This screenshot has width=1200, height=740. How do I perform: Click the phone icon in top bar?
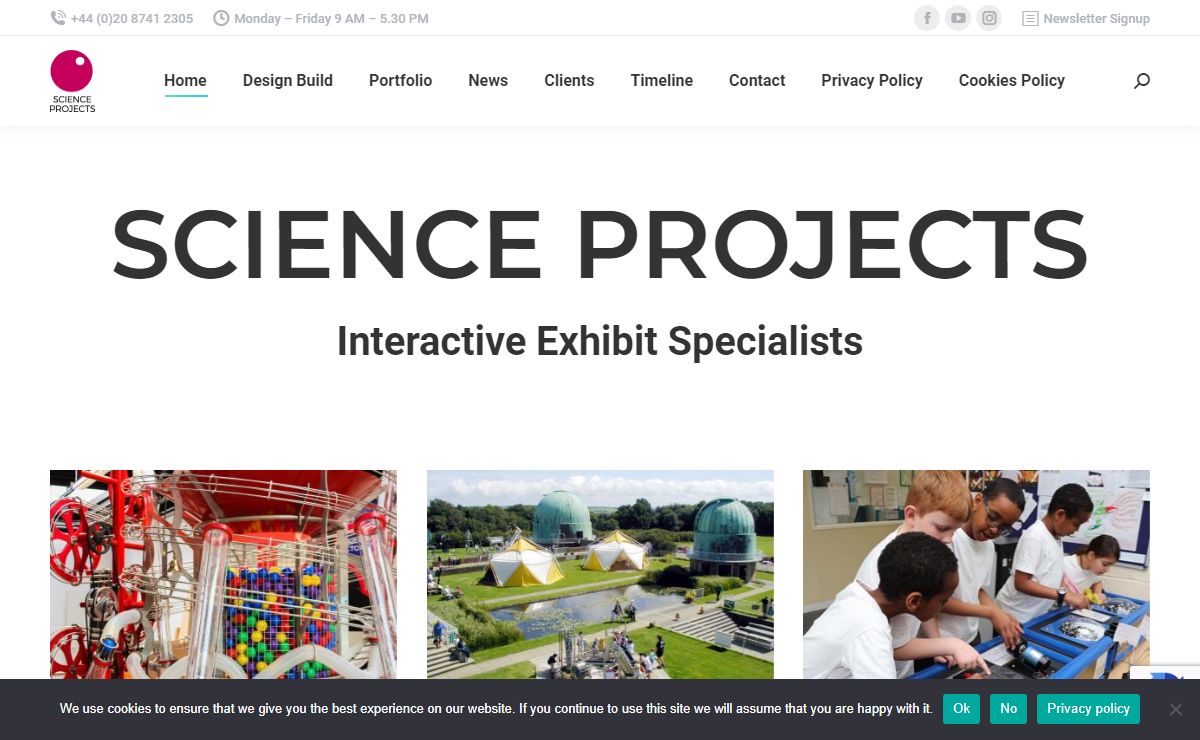click(x=58, y=18)
